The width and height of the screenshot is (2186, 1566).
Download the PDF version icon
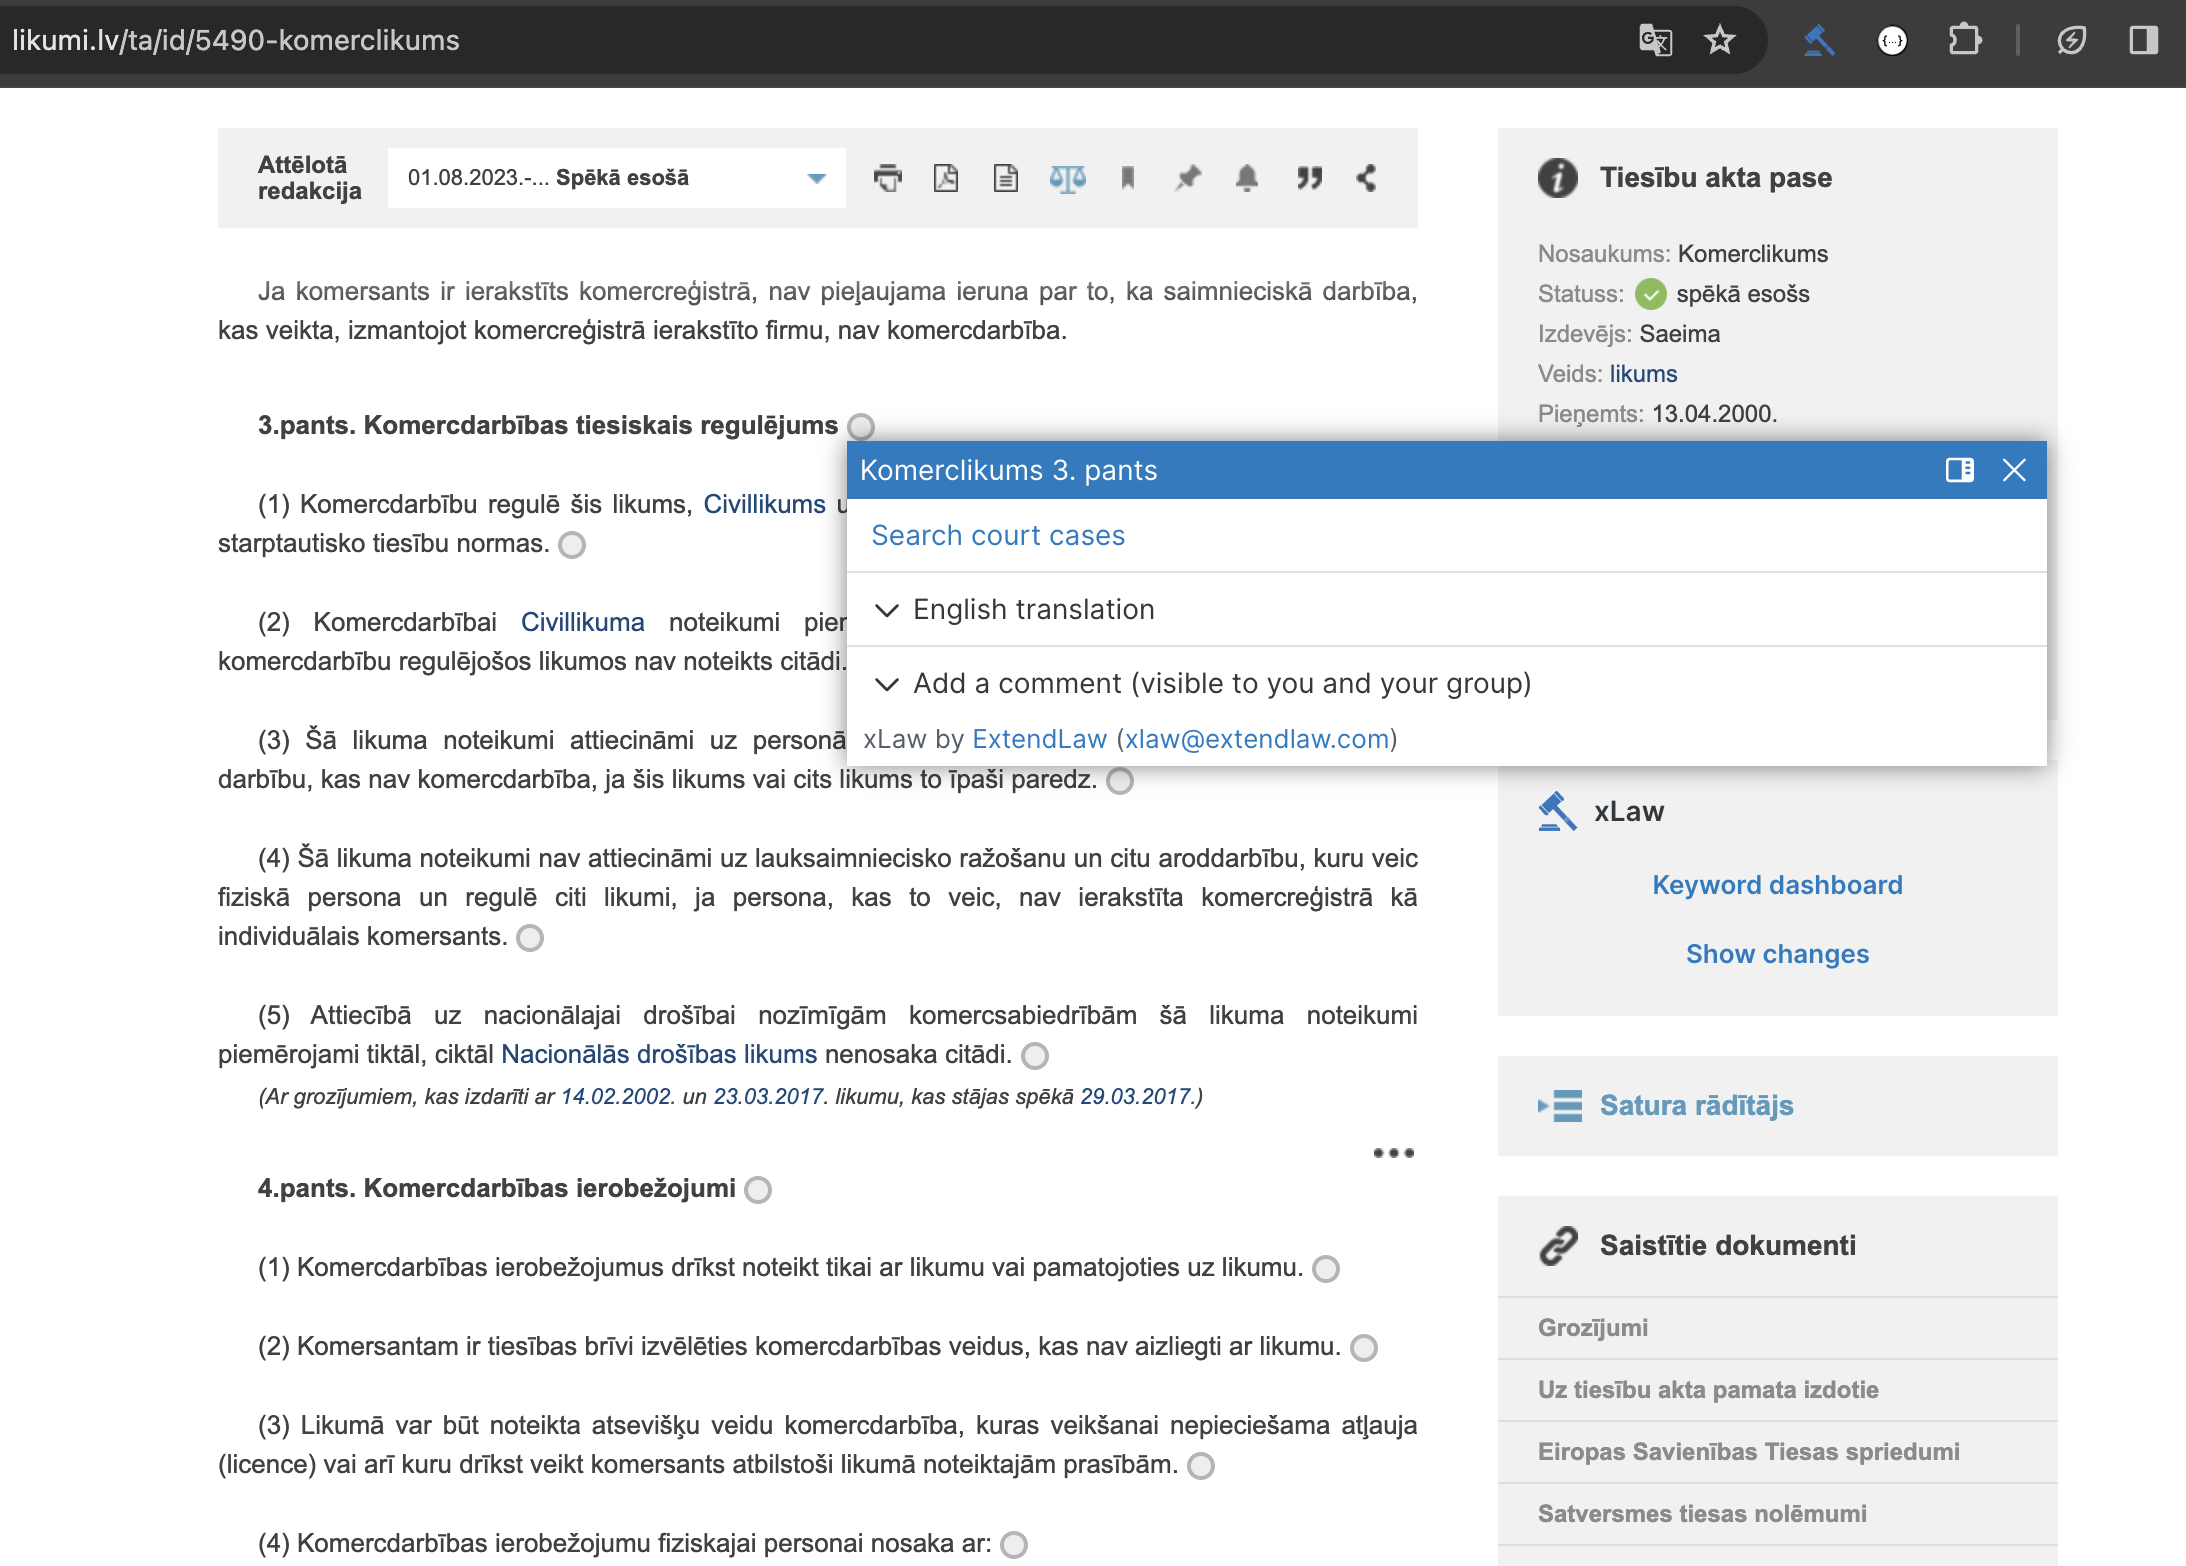pyautogui.click(x=946, y=178)
